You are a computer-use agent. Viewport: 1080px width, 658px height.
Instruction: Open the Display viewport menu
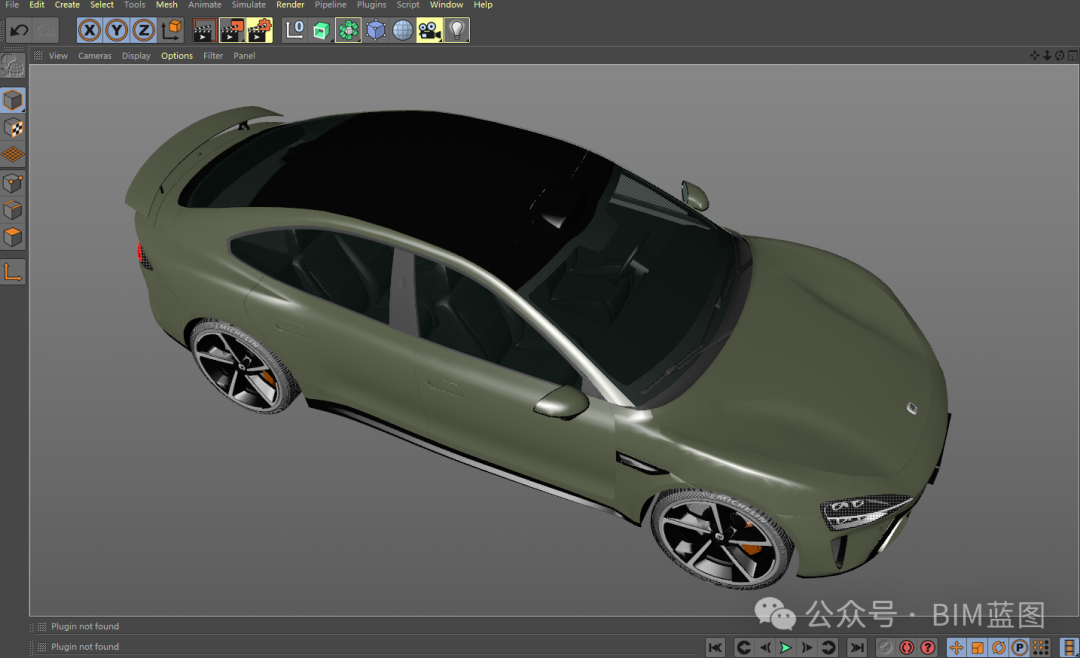click(135, 56)
